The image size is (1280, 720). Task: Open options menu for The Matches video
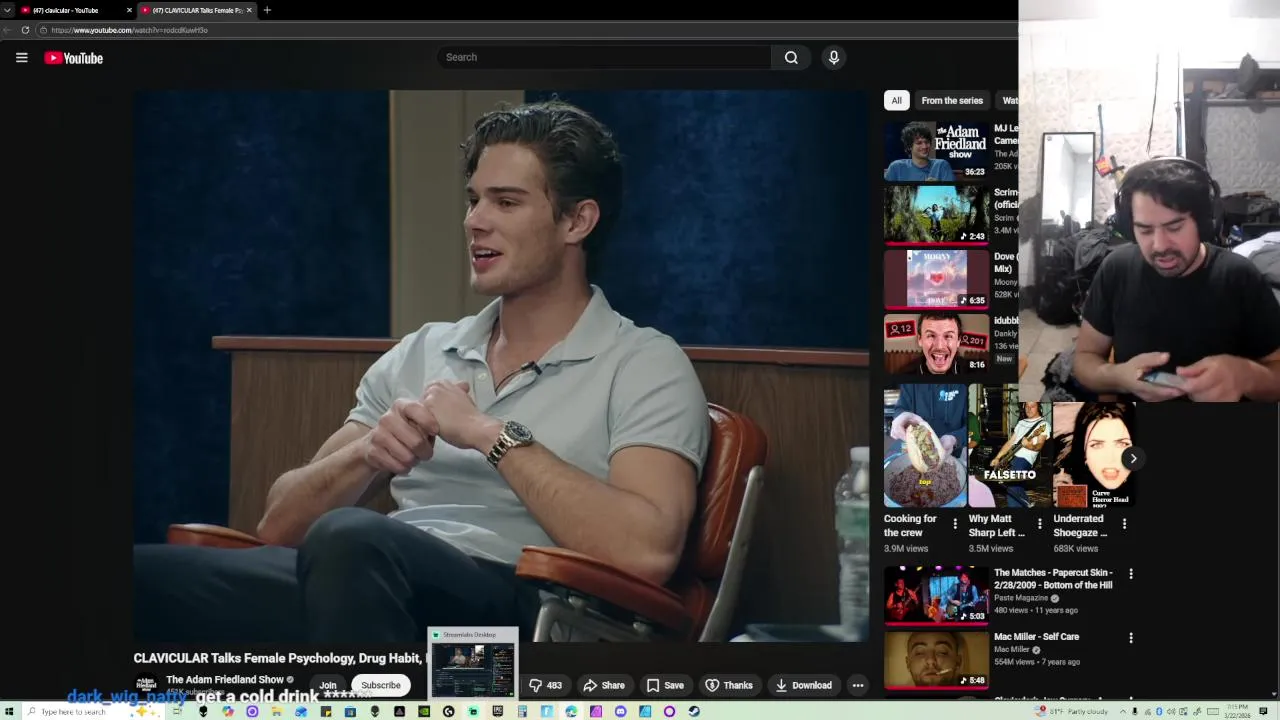pos(1131,574)
